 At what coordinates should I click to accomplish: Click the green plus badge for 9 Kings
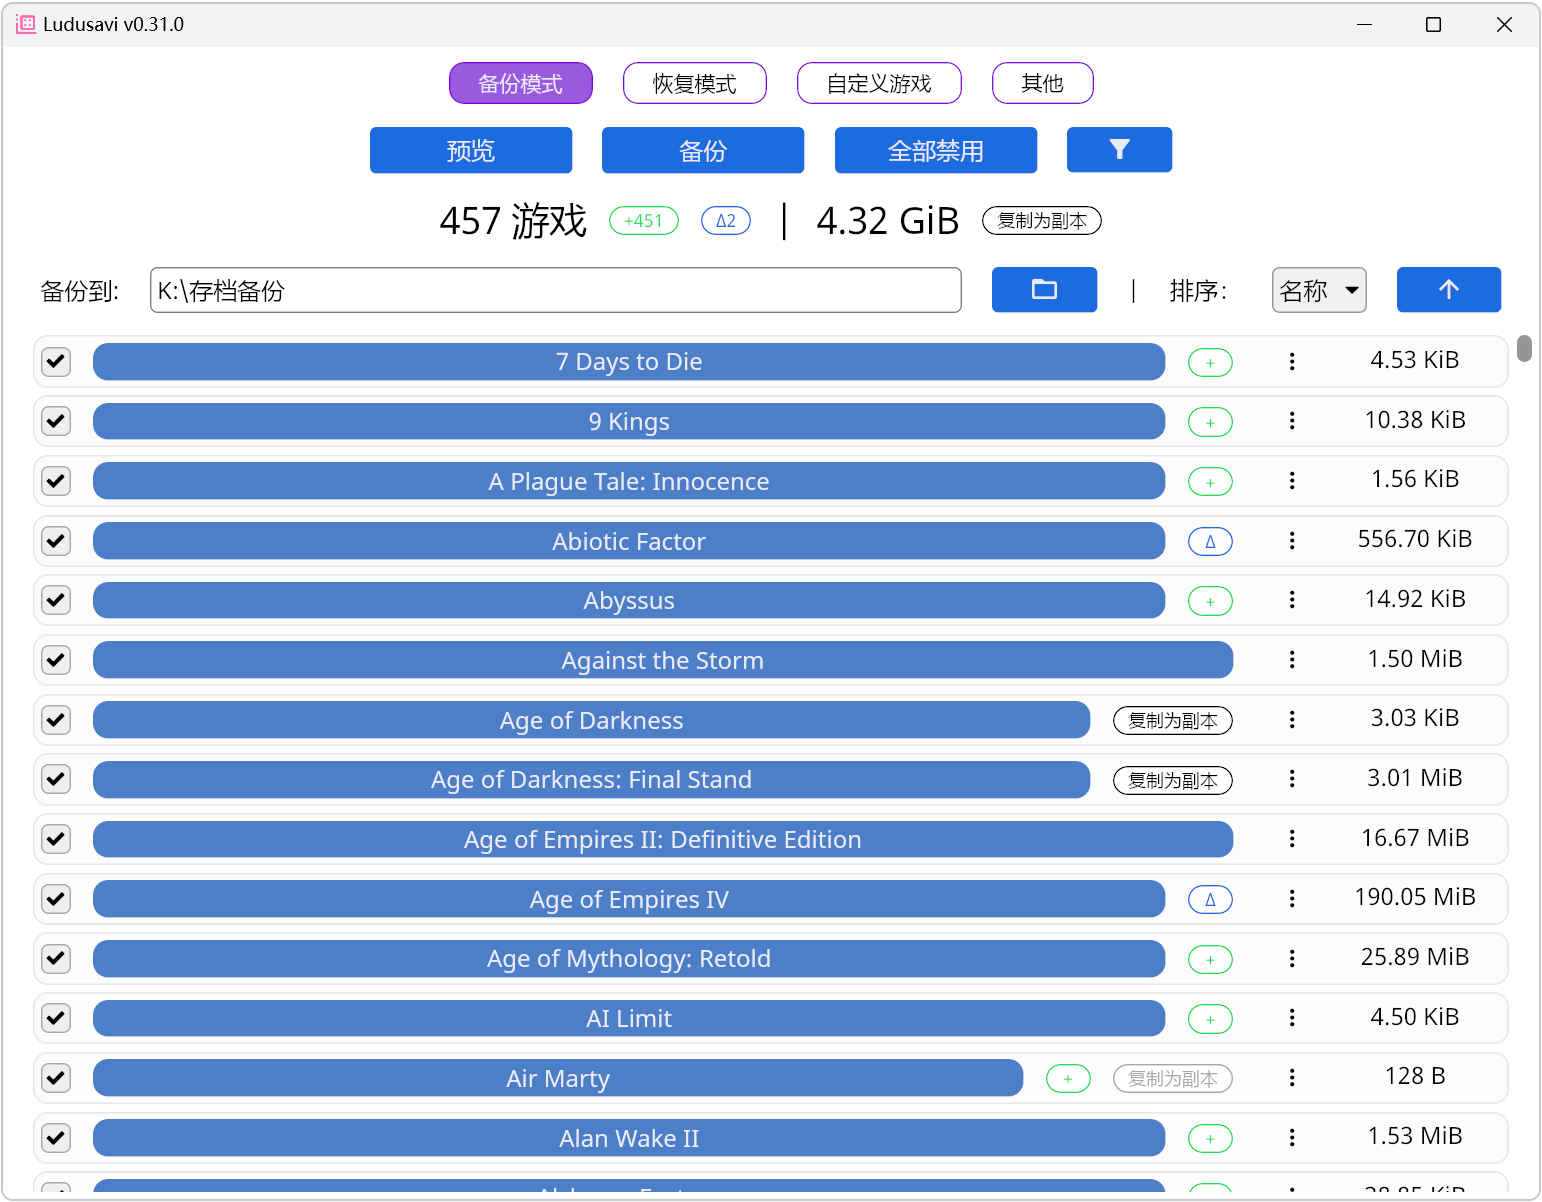pyautogui.click(x=1210, y=423)
